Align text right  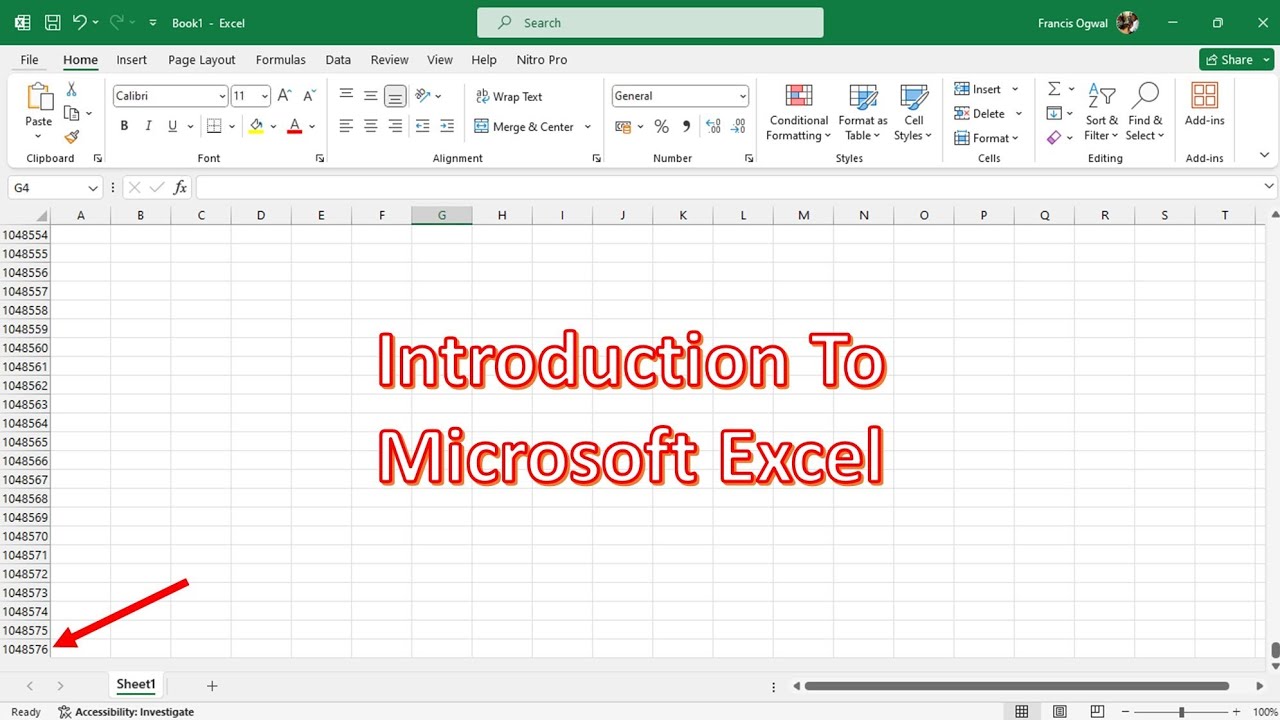396,126
